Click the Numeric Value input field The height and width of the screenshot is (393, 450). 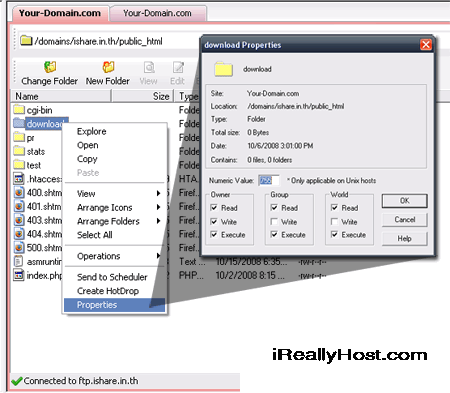269,180
